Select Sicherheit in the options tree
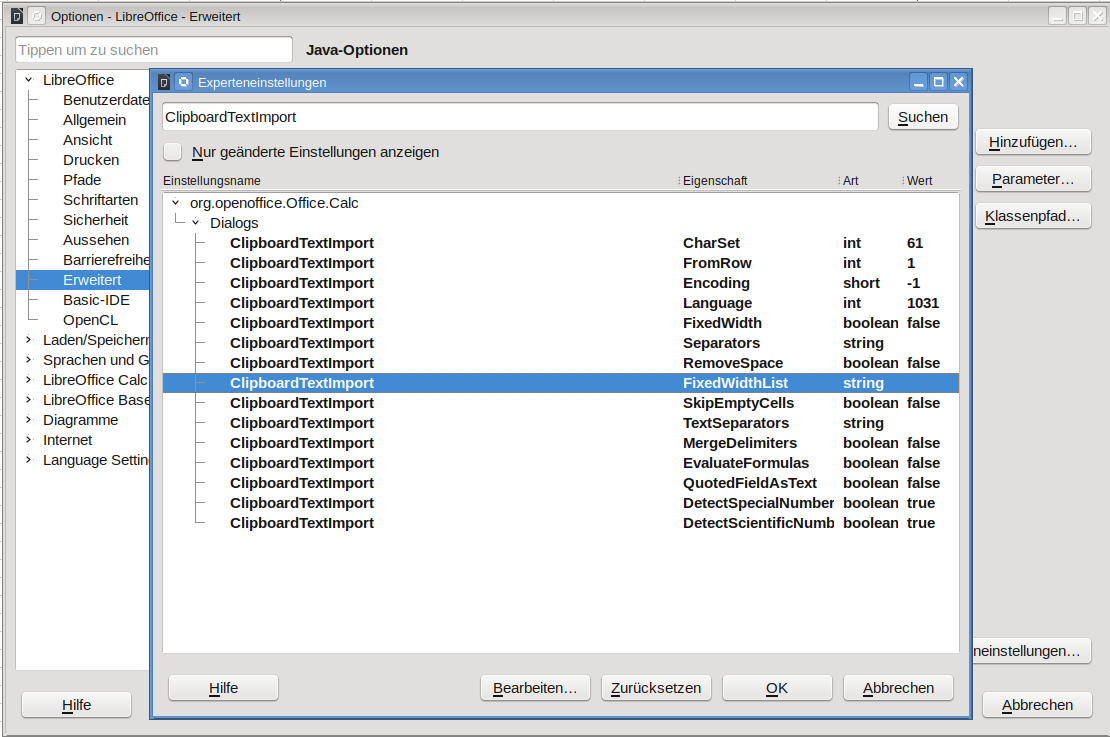Screen dimensions: 1110x737 96,219
